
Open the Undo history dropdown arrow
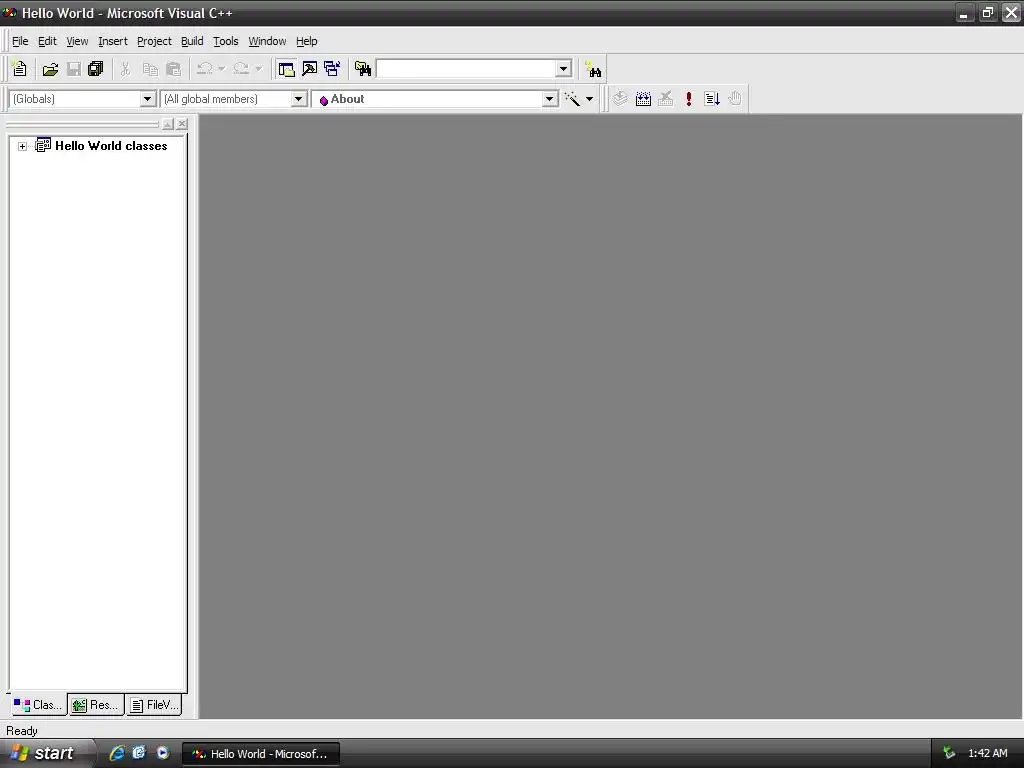221,69
